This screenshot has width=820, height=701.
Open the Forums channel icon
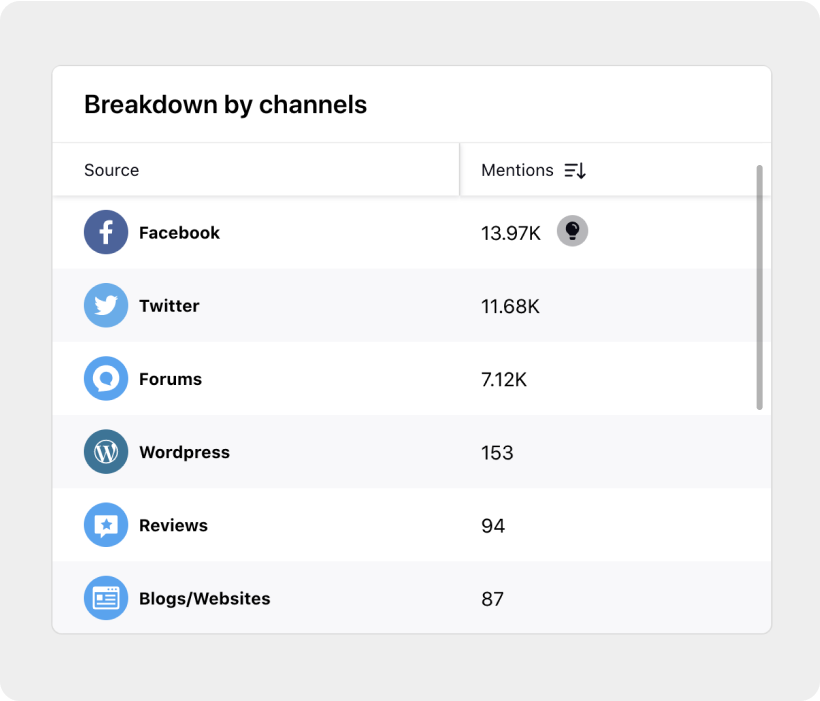(105, 378)
